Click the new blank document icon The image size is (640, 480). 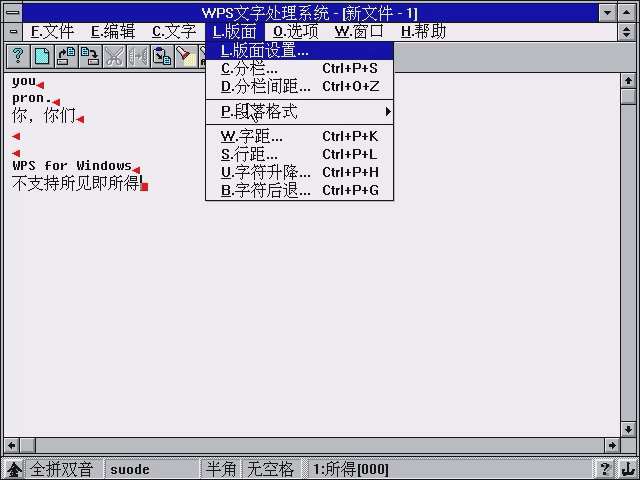pyautogui.click(x=42, y=56)
